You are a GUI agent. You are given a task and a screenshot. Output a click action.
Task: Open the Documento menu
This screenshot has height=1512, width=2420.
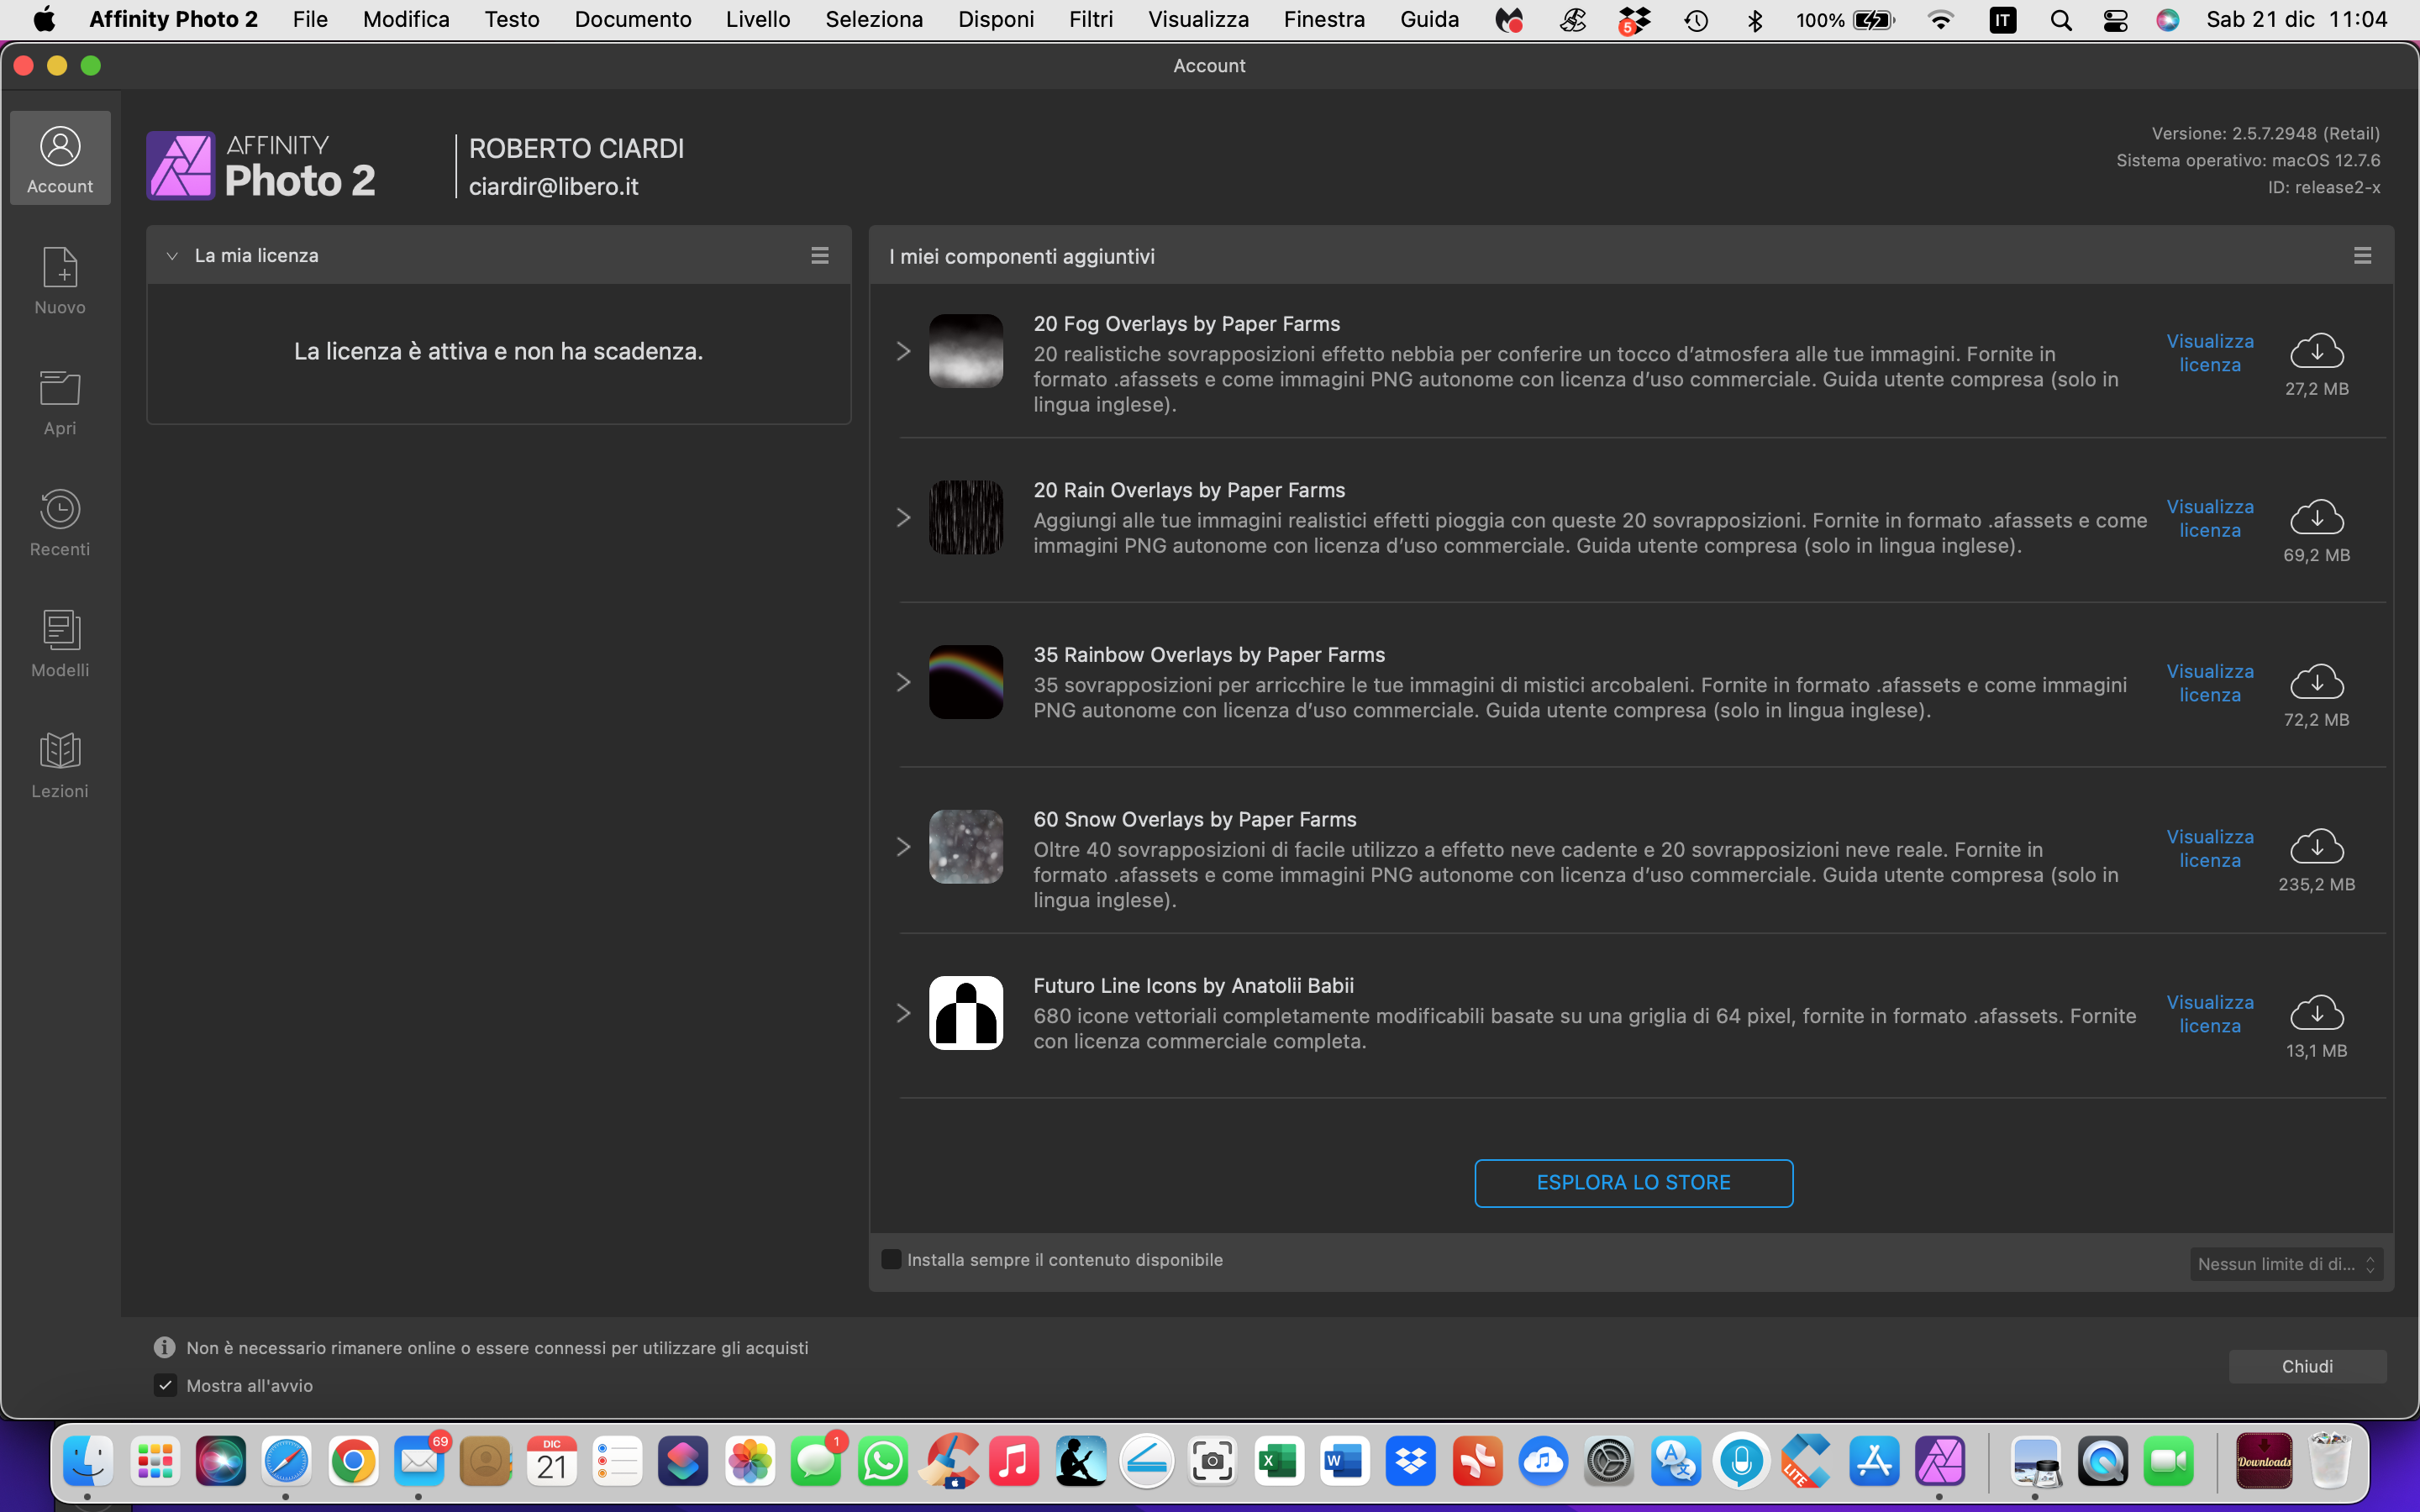[x=632, y=20]
